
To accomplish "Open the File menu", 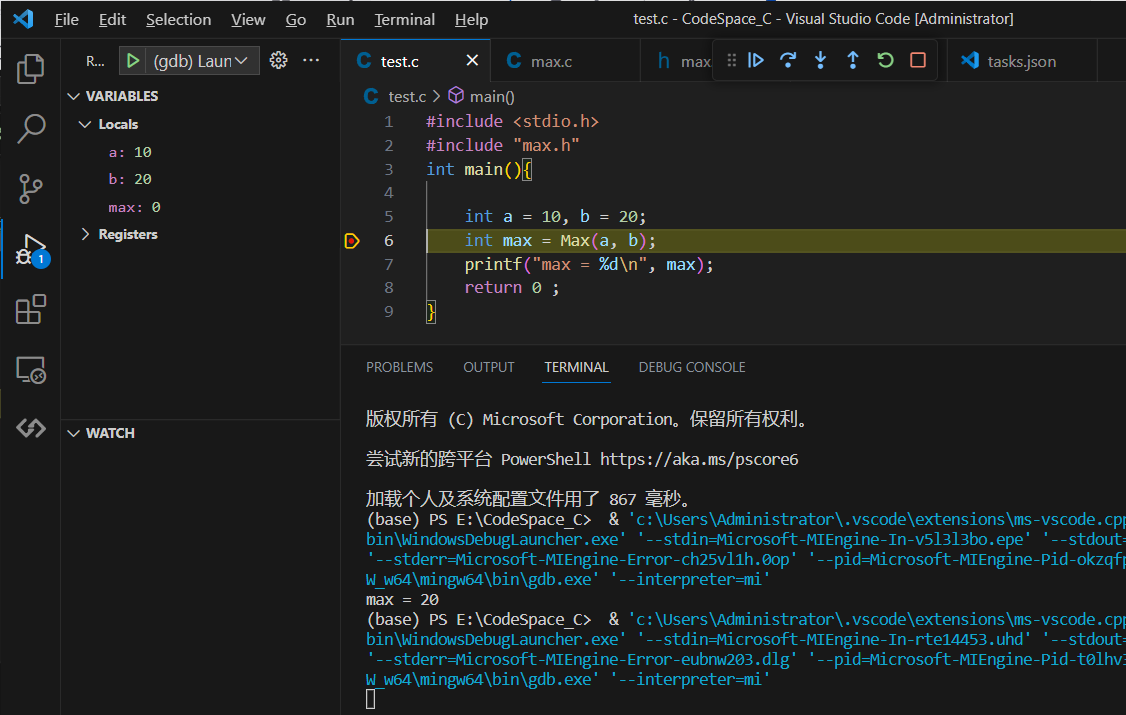I will coord(67,20).
